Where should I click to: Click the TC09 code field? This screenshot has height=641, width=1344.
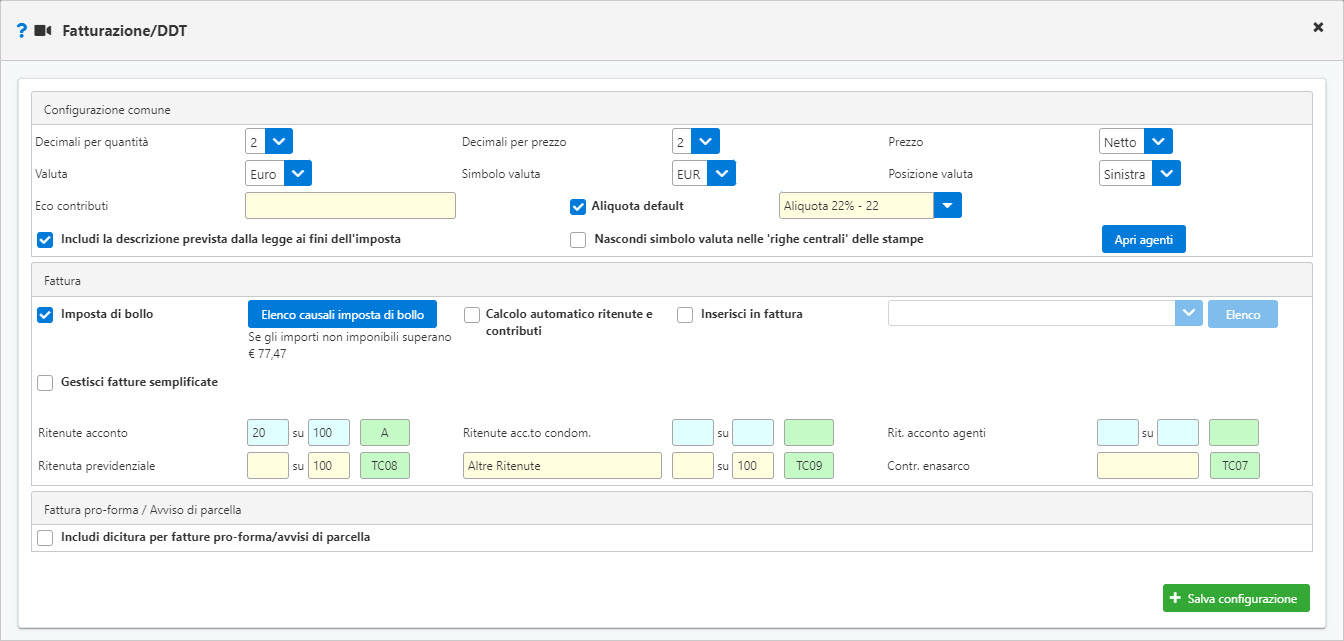[809, 465]
